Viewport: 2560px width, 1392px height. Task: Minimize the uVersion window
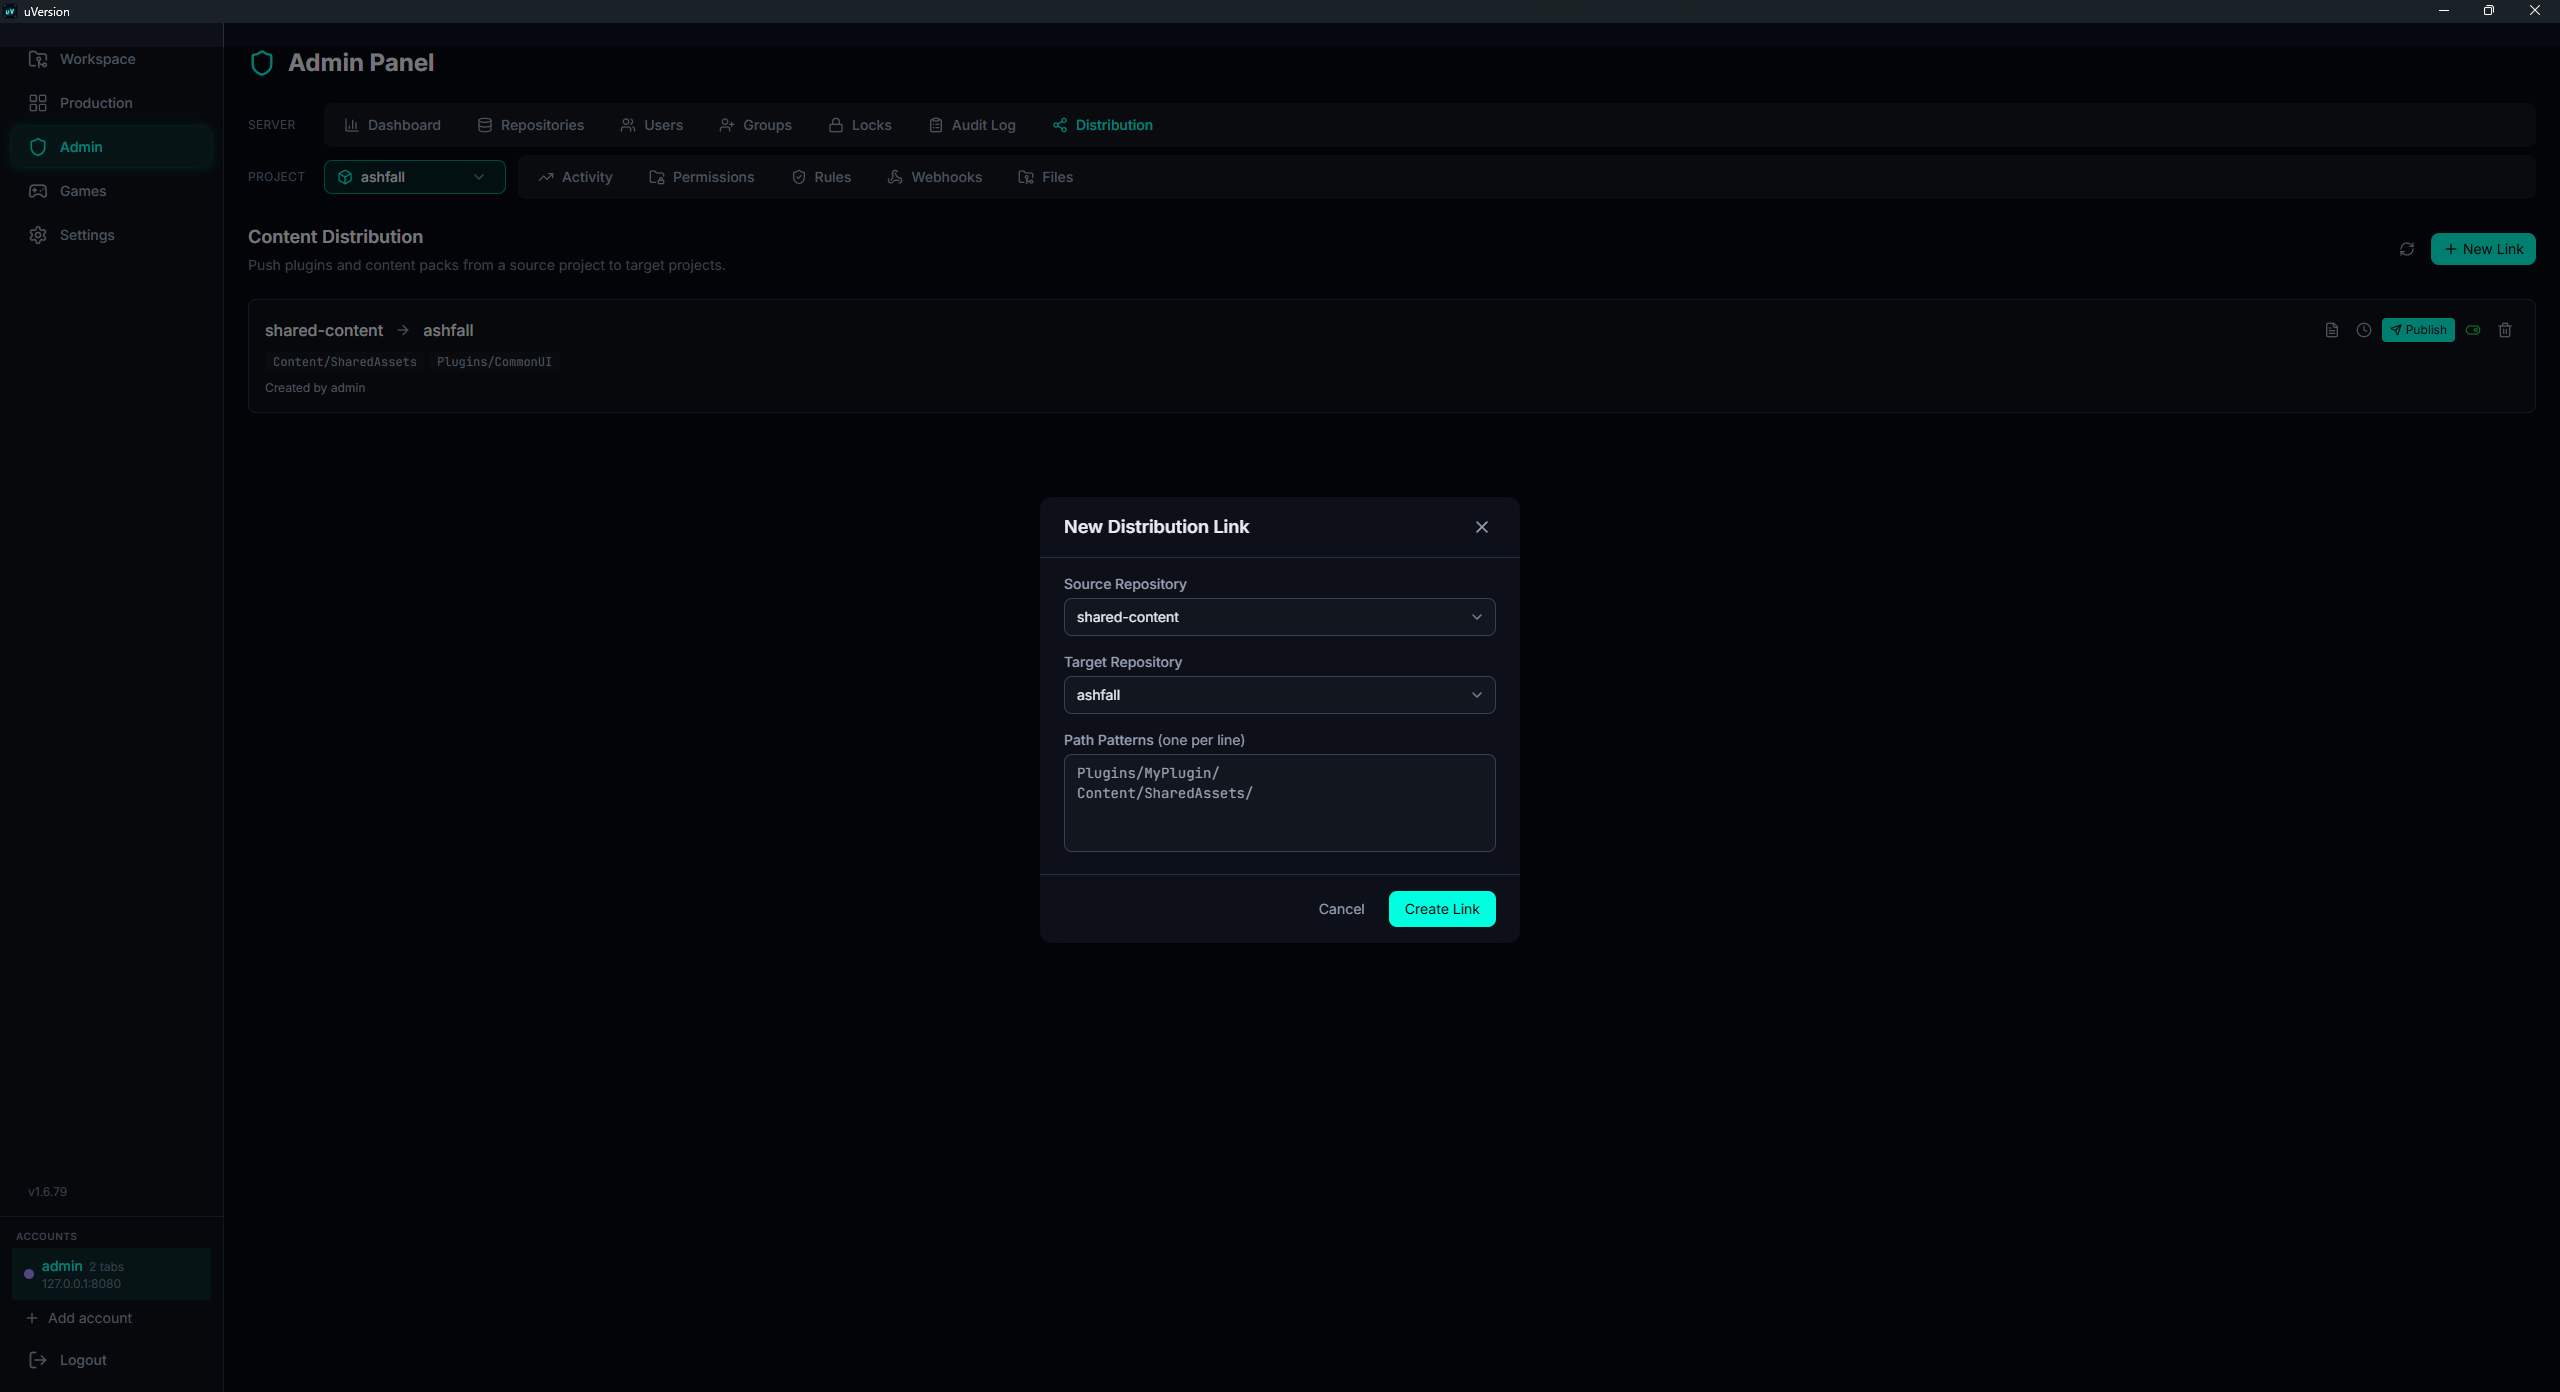(2444, 11)
